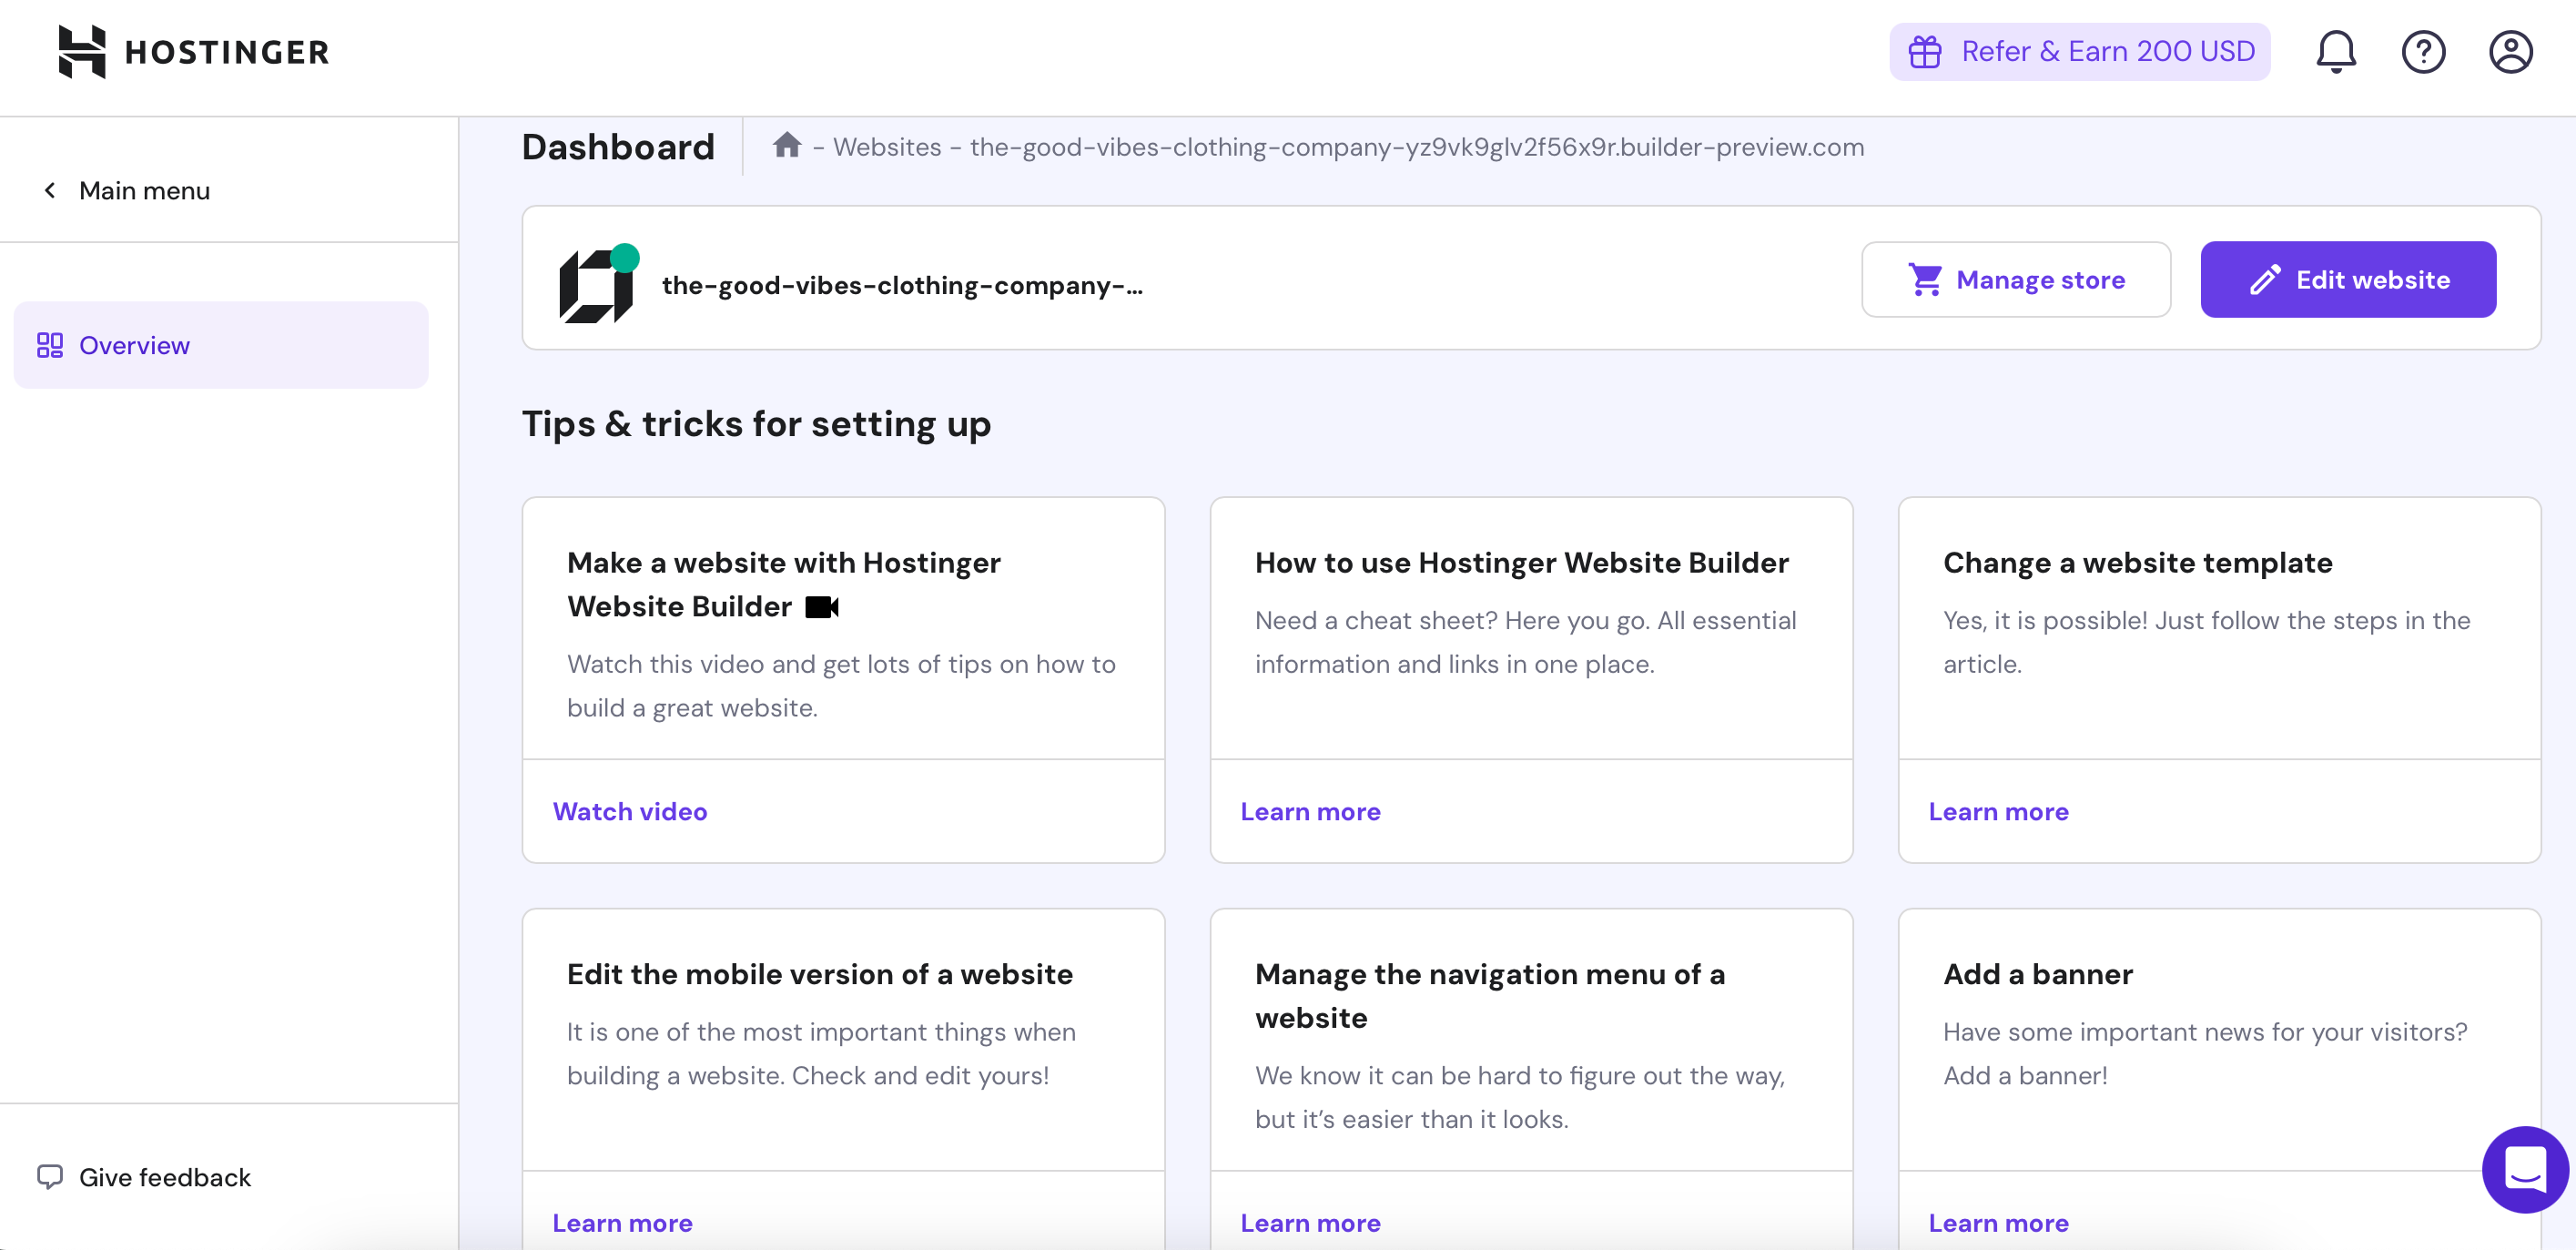Viewport: 2576px width, 1250px height.
Task: Click the Edit website button
Action: 2347,279
